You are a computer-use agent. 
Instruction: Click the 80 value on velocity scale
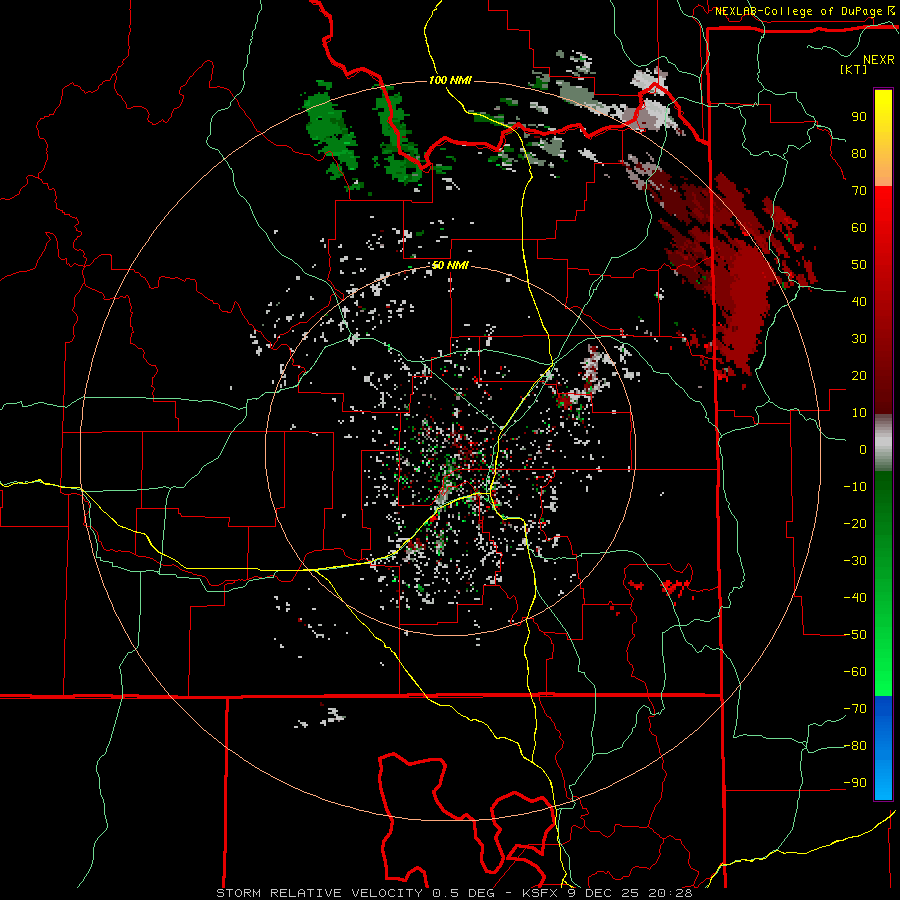(859, 153)
